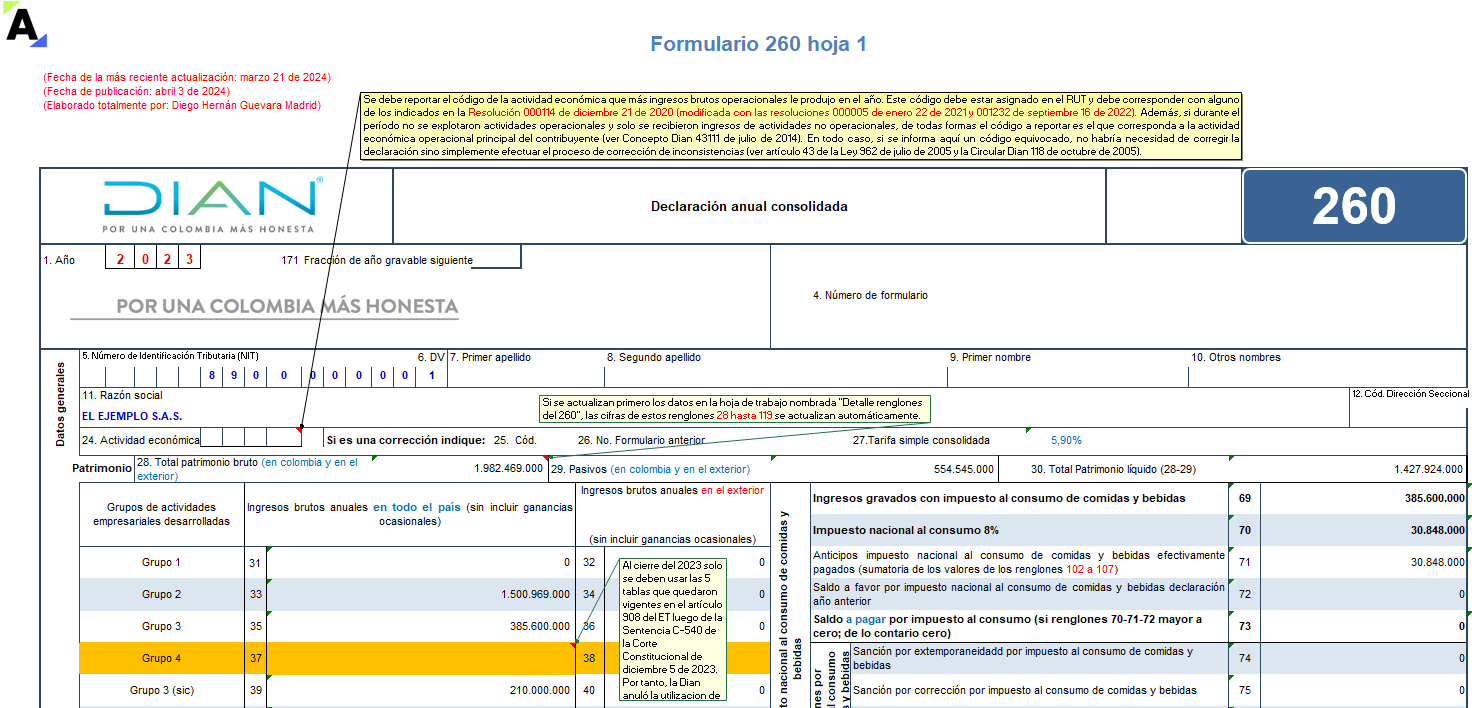The image size is (1472, 708).
Task: Select 'Ingresos gravados con impuesto al consumo' label
Action: (x=999, y=498)
